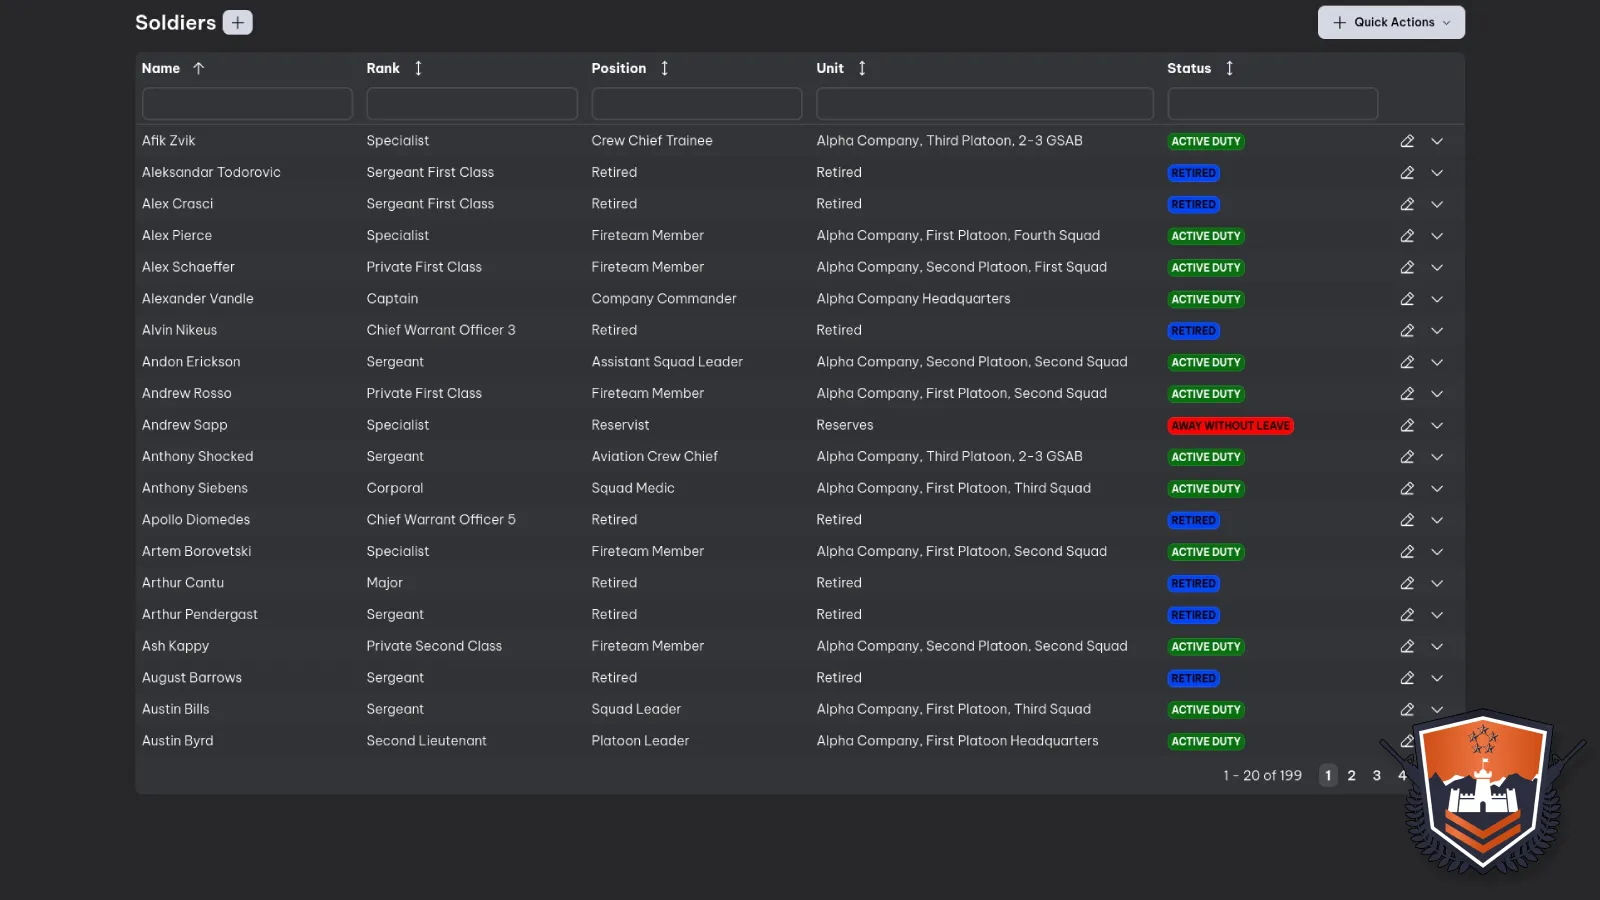Sort by Name using arrow icon
This screenshot has height=900, width=1600.
click(198, 68)
